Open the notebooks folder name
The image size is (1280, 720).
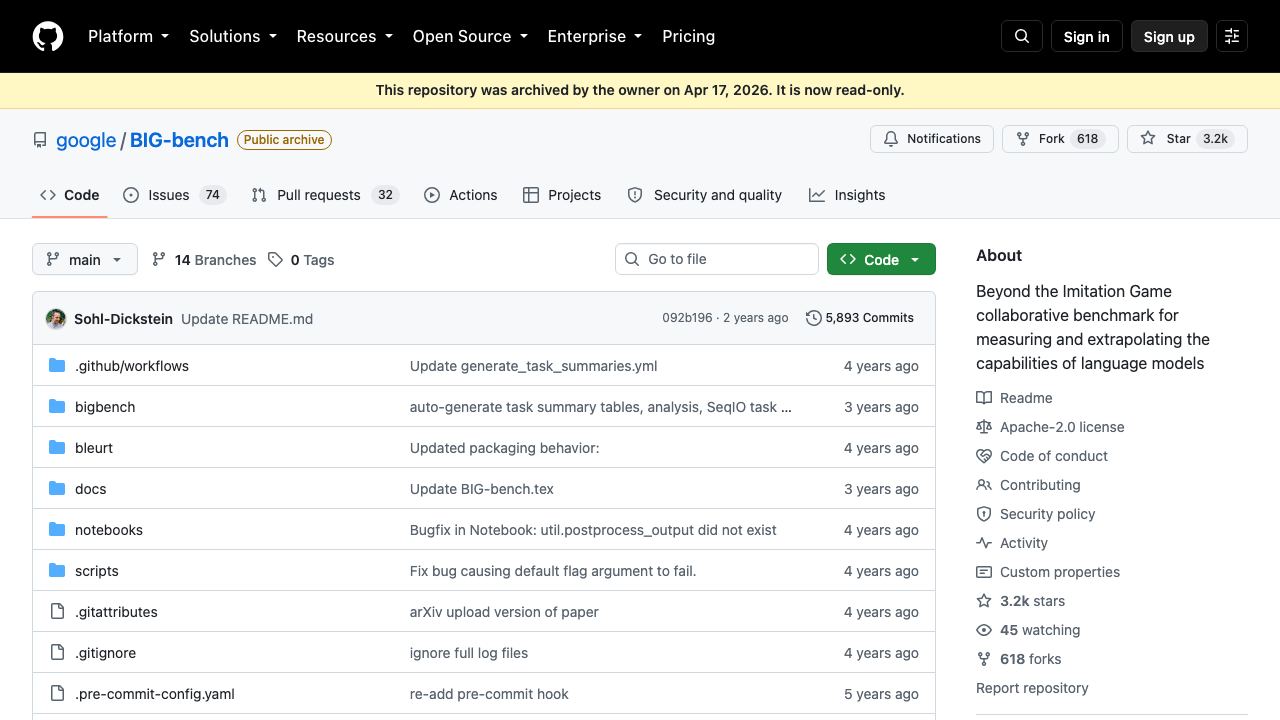pyautogui.click(x=109, y=530)
